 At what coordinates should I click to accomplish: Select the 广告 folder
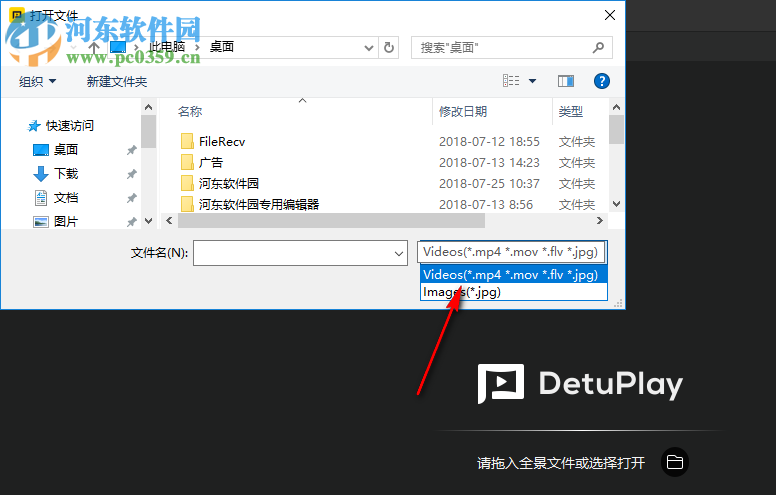pyautogui.click(x=211, y=162)
